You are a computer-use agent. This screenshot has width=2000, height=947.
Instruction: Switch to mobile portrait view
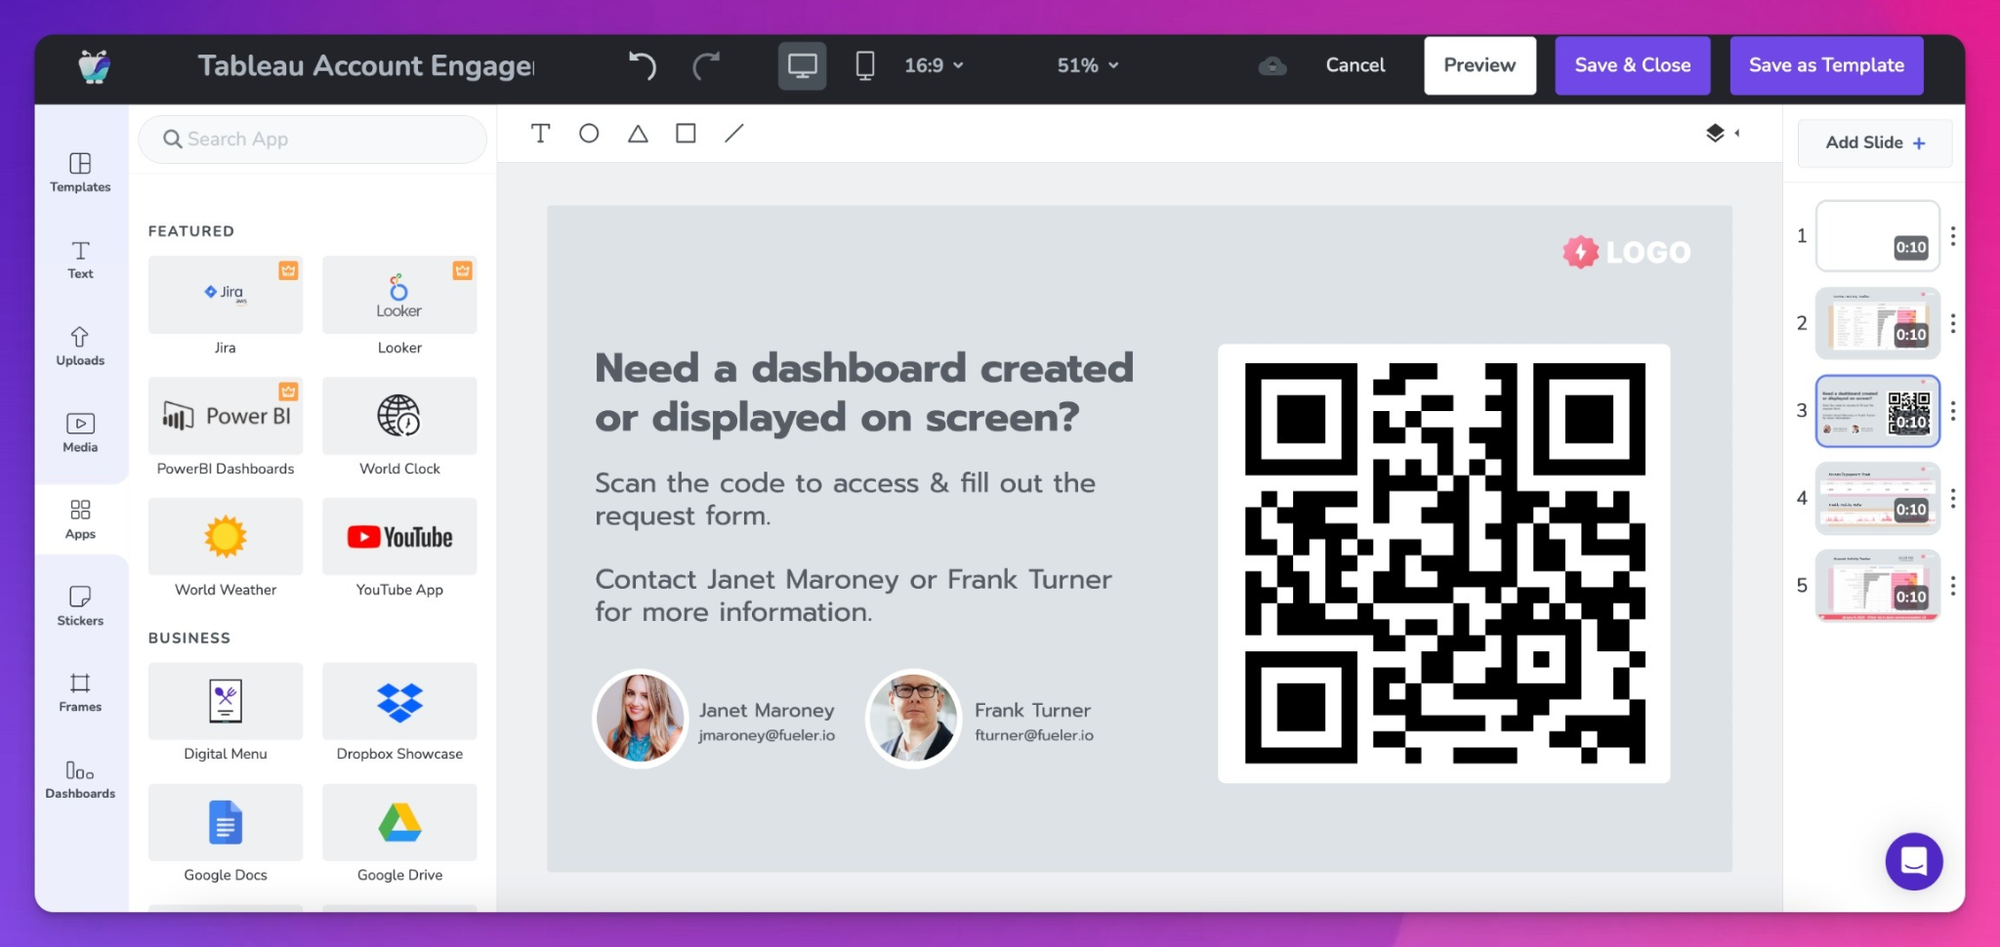[865, 66]
